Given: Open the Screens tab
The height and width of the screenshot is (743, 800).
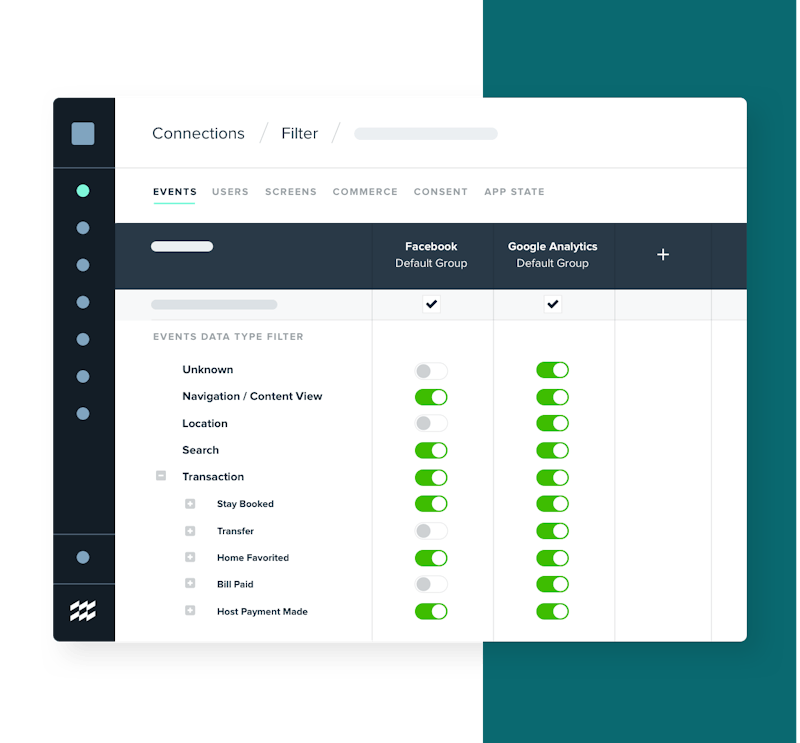Looking at the screenshot, I should (291, 192).
